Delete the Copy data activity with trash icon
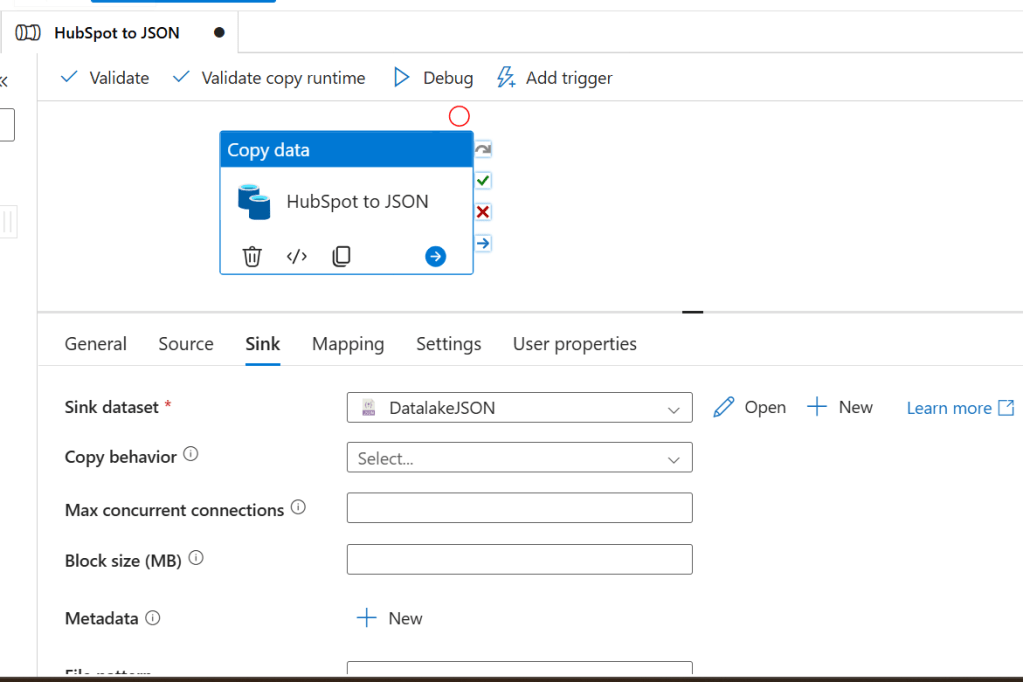 coord(252,257)
